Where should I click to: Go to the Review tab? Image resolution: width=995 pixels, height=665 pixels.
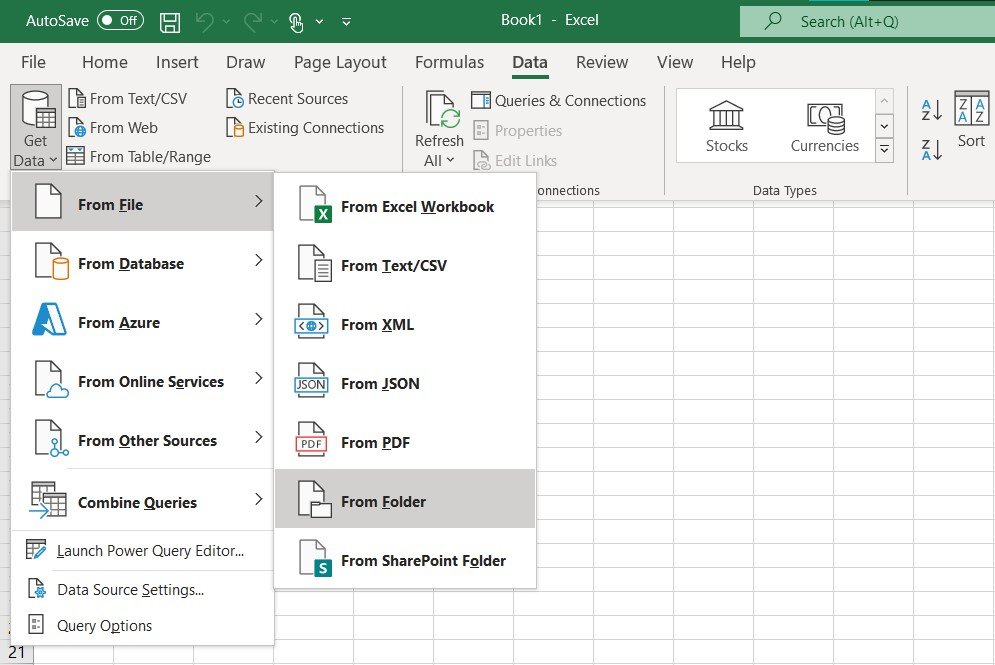point(602,62)
